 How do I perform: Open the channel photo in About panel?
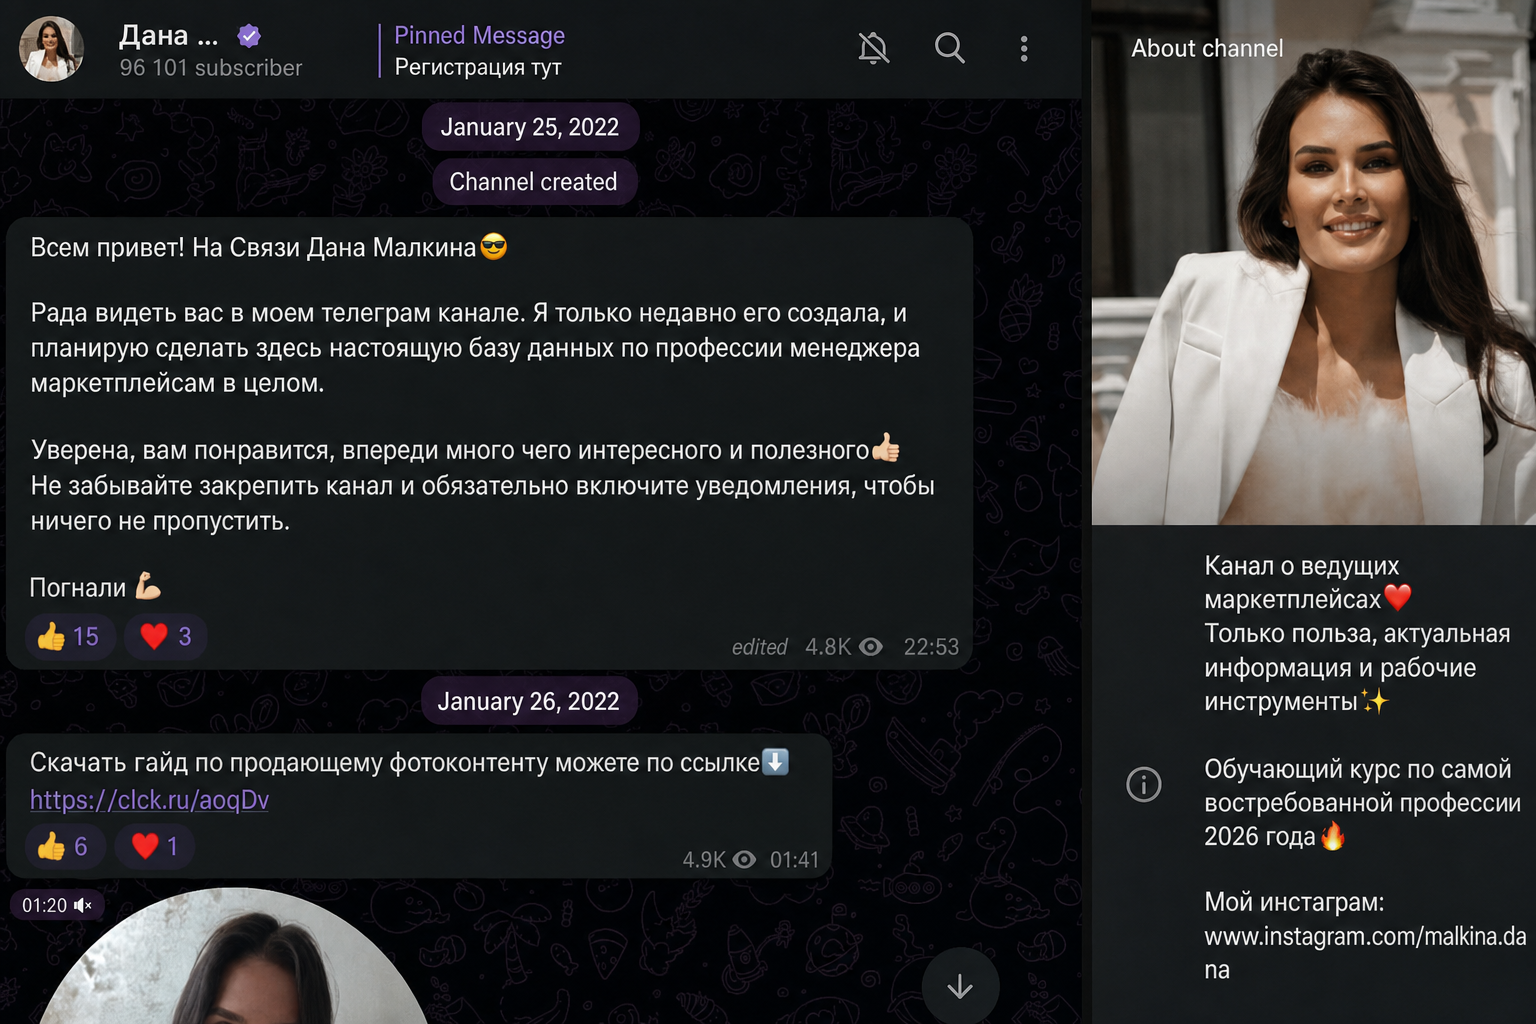(1313, 262)
